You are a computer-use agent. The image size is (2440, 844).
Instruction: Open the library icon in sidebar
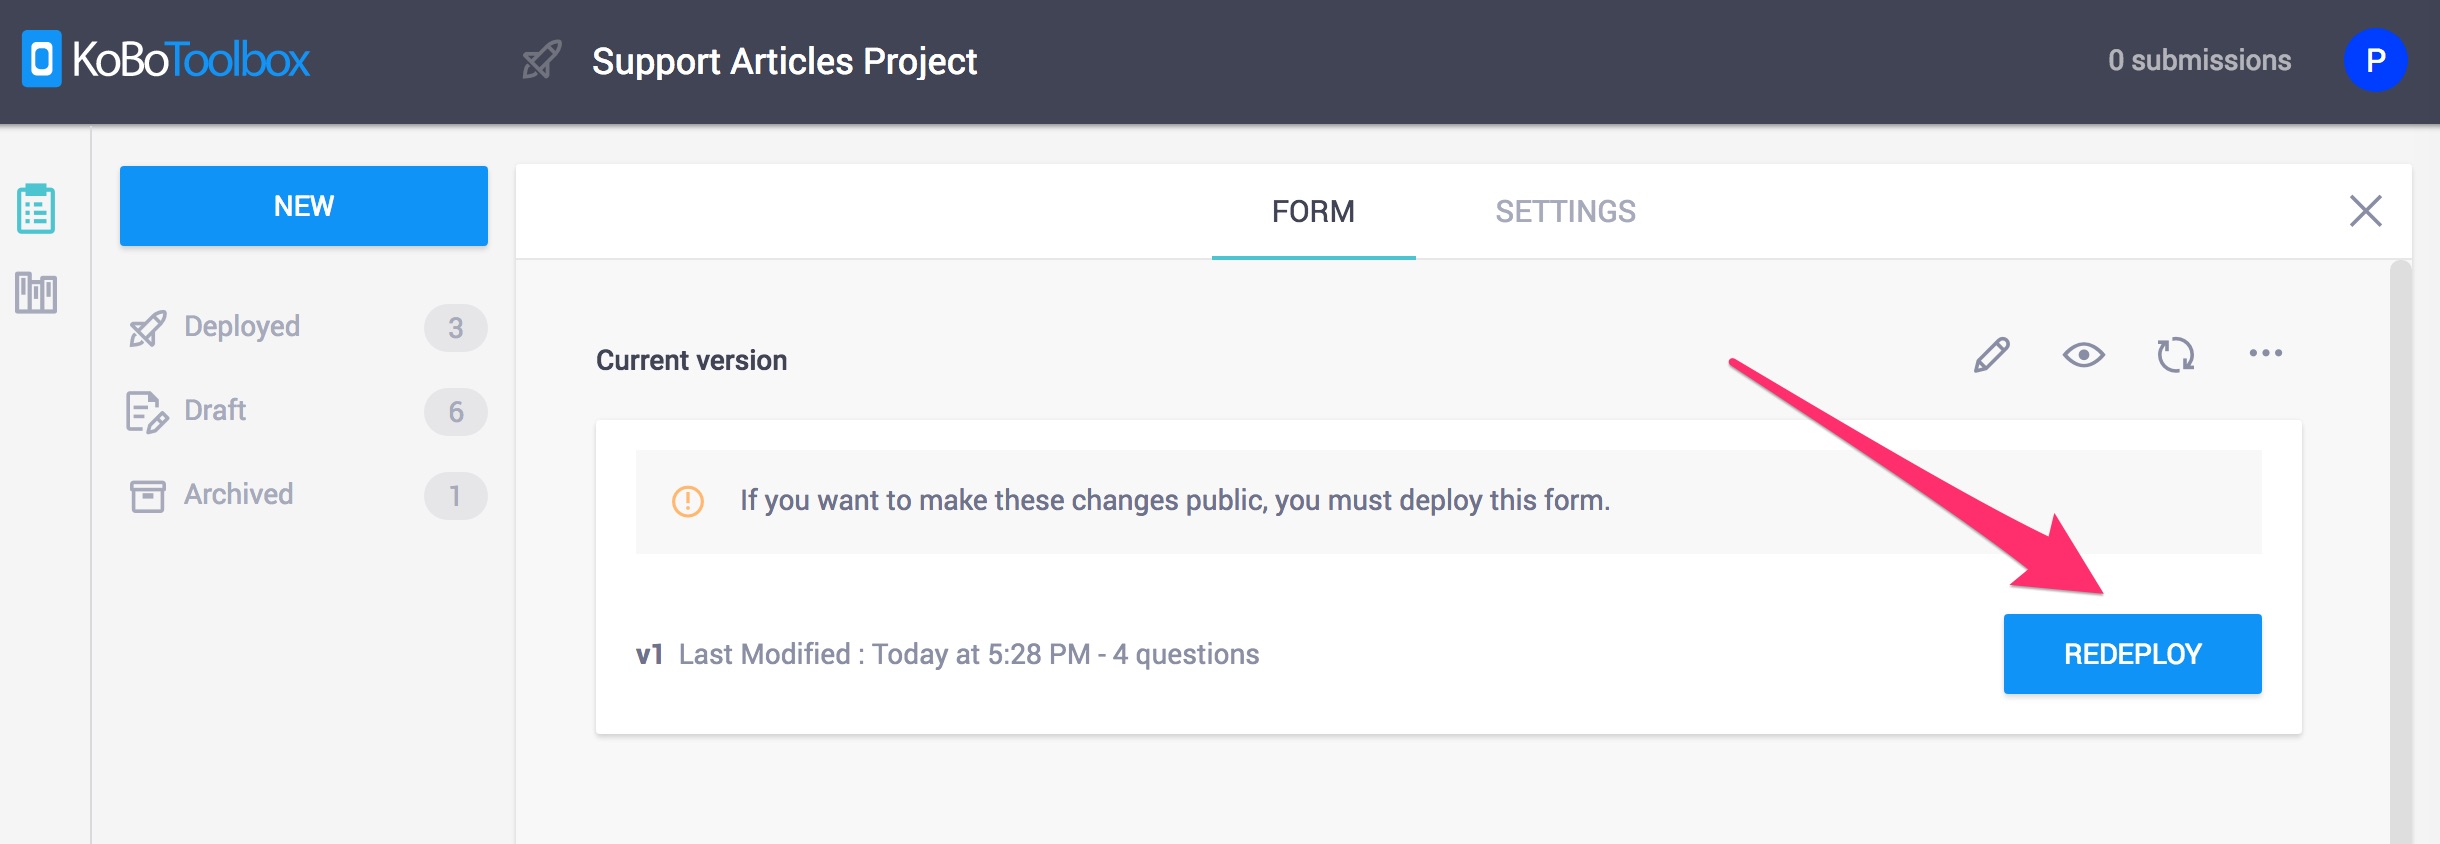tap(36, 293)
